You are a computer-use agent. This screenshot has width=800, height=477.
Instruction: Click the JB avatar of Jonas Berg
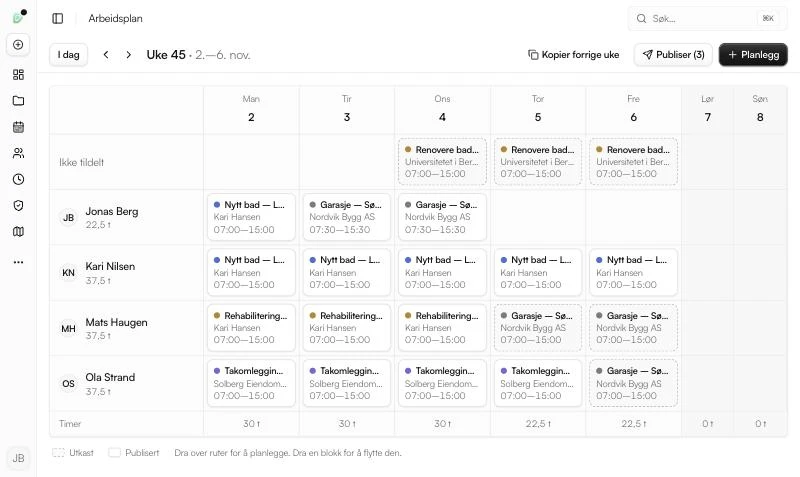(x=68, y=218)
